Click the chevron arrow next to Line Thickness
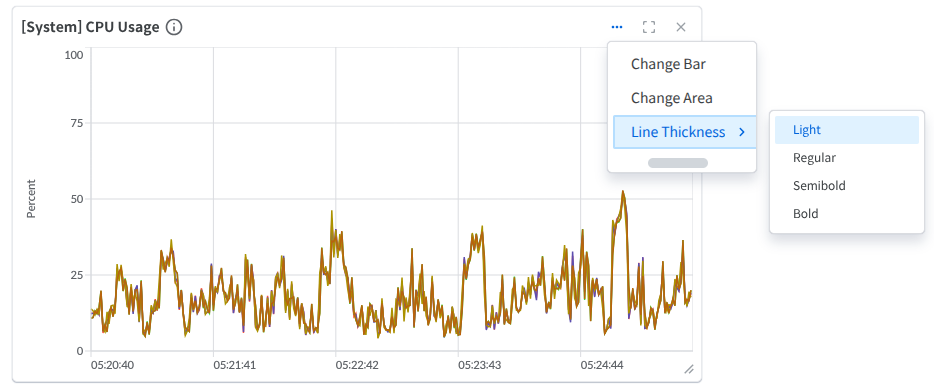Image resolution: width=934 pixels, height=387 pixels. click(742, 132)
